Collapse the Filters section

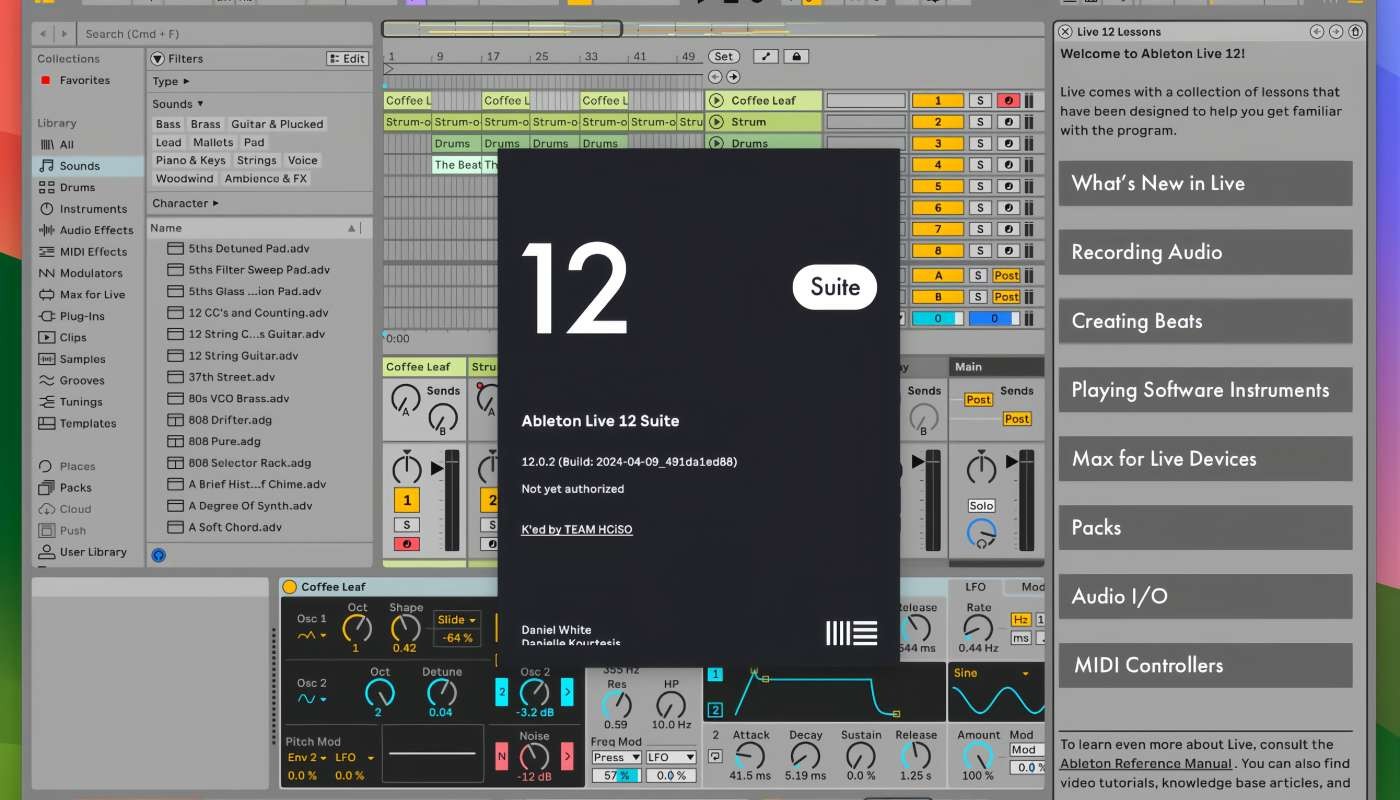(158, 59)
